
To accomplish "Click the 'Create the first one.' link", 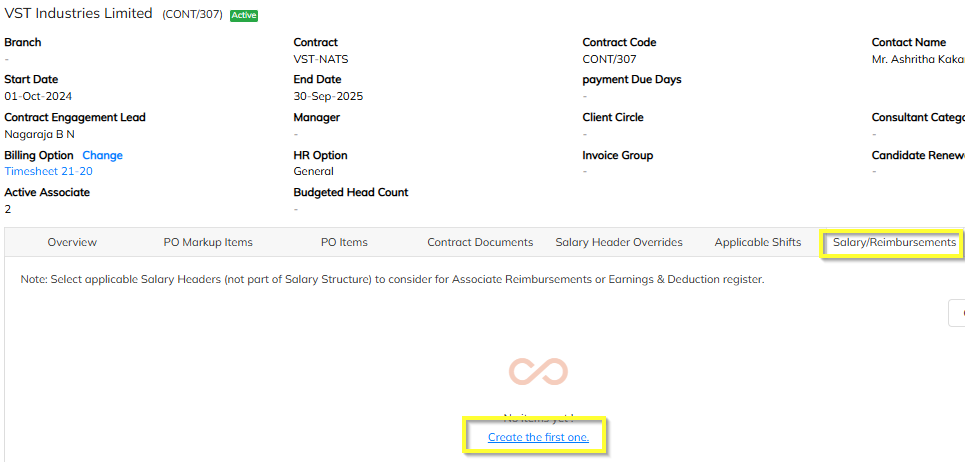I will pos(538,438).
